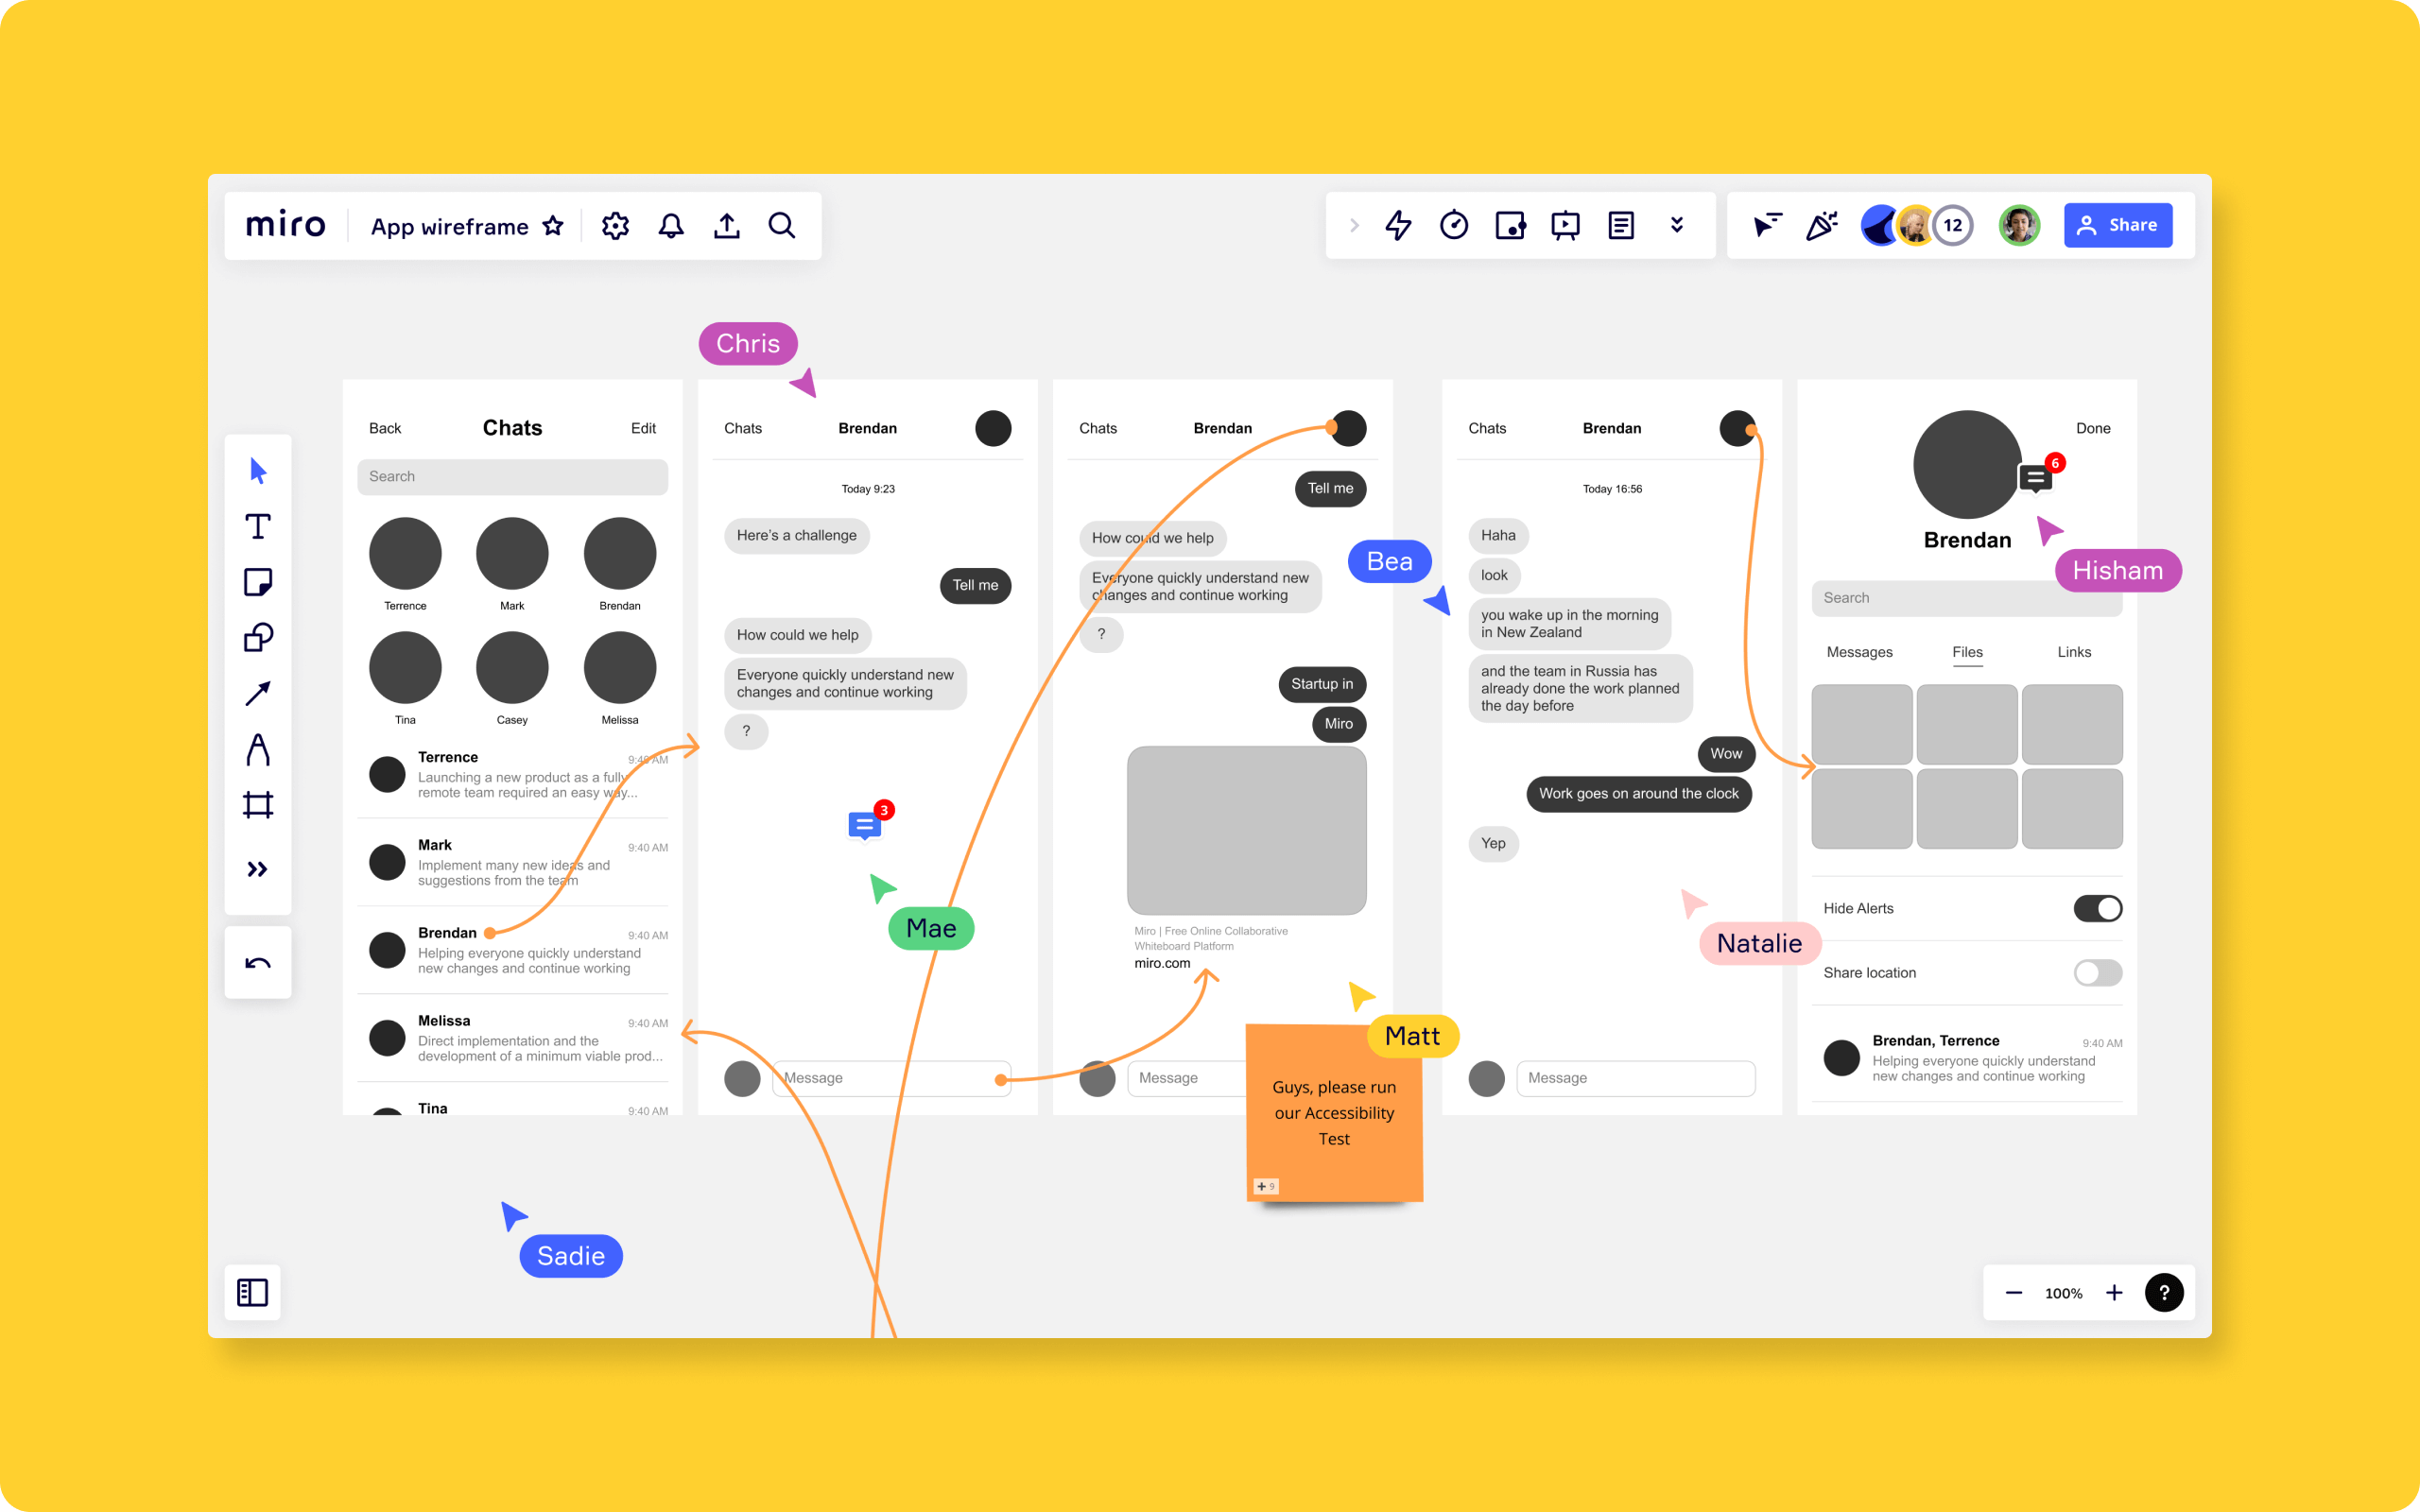Select the text tool in sidebar
Viewport: 2420px width, 1512px height.
(258, 526)
